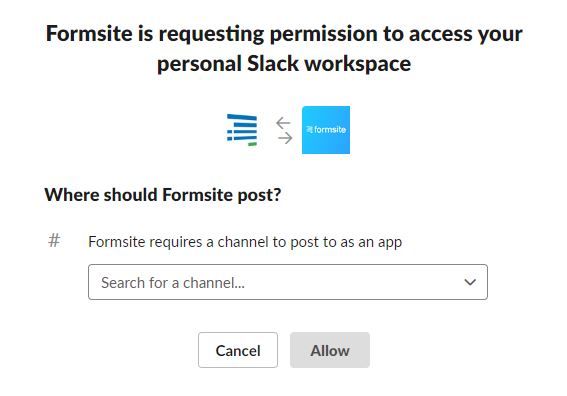This screenshot has height=396, width=567.
Task: Expand the channel list with chevron arrow
Action: pos(470,282)
